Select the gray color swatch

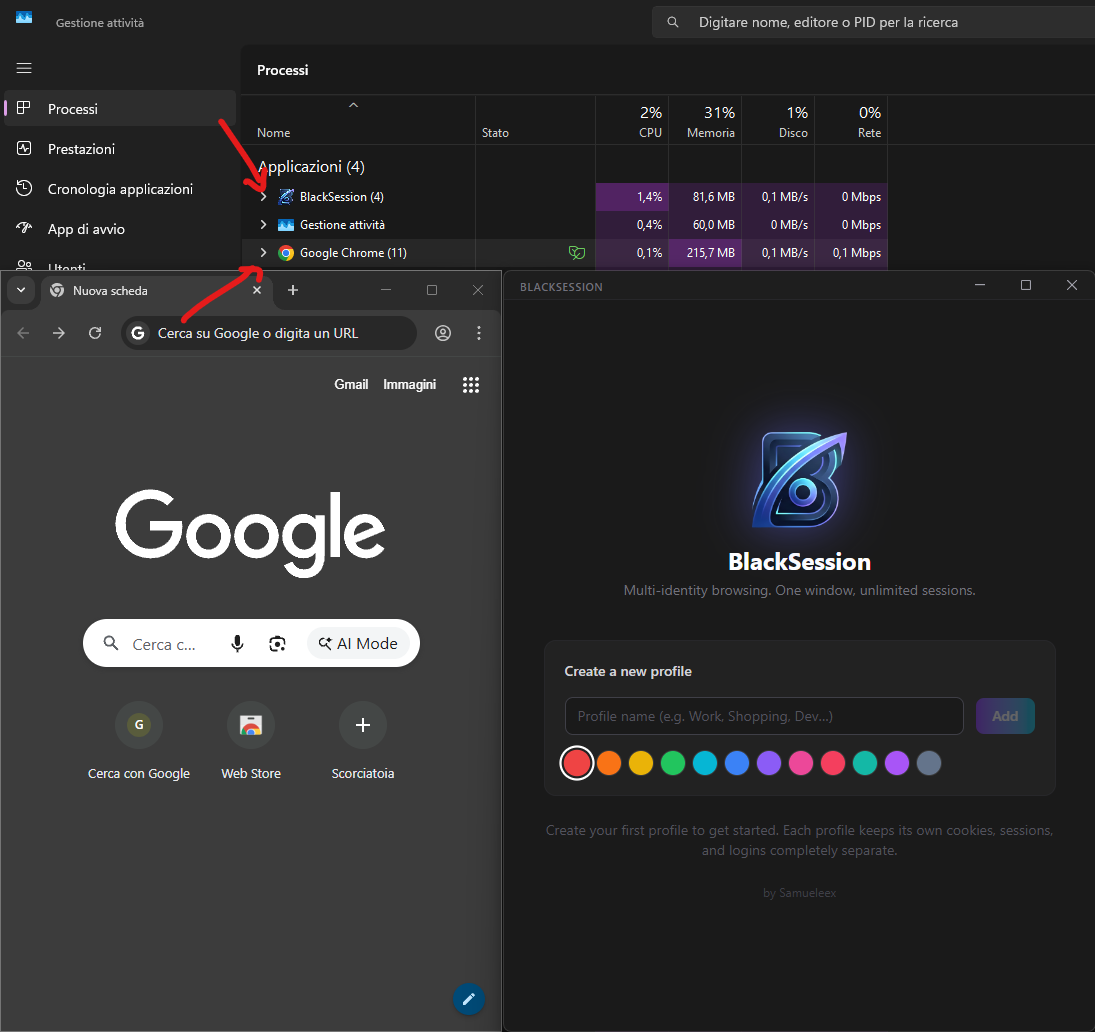(929, 763)
